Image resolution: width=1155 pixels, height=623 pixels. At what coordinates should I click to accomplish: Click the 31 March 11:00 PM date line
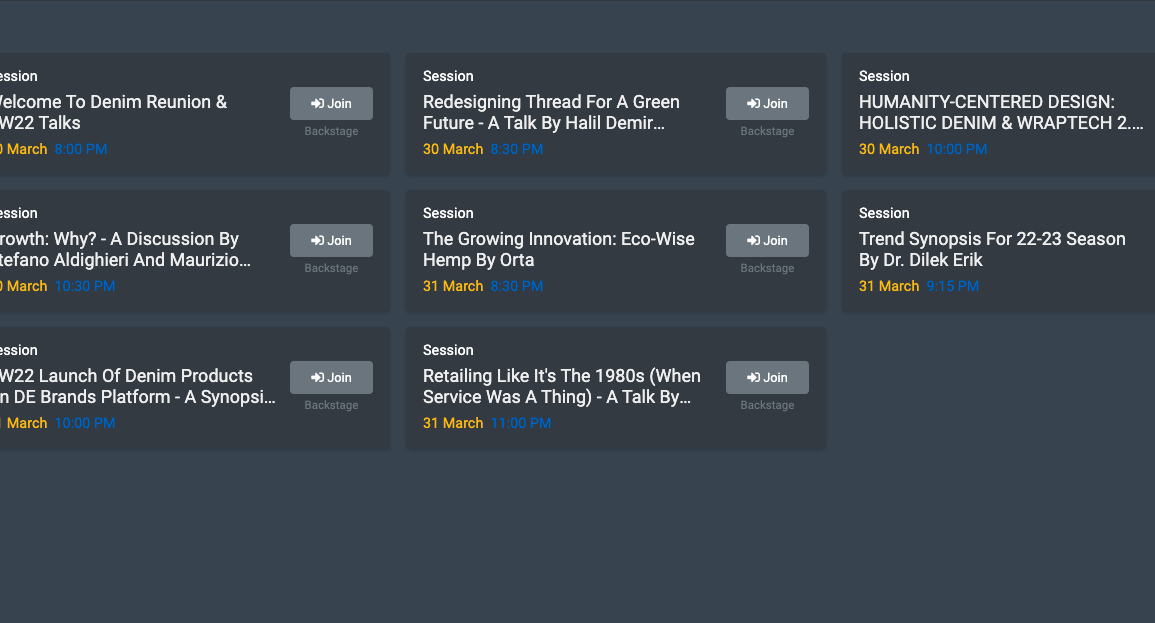(487, 423)
